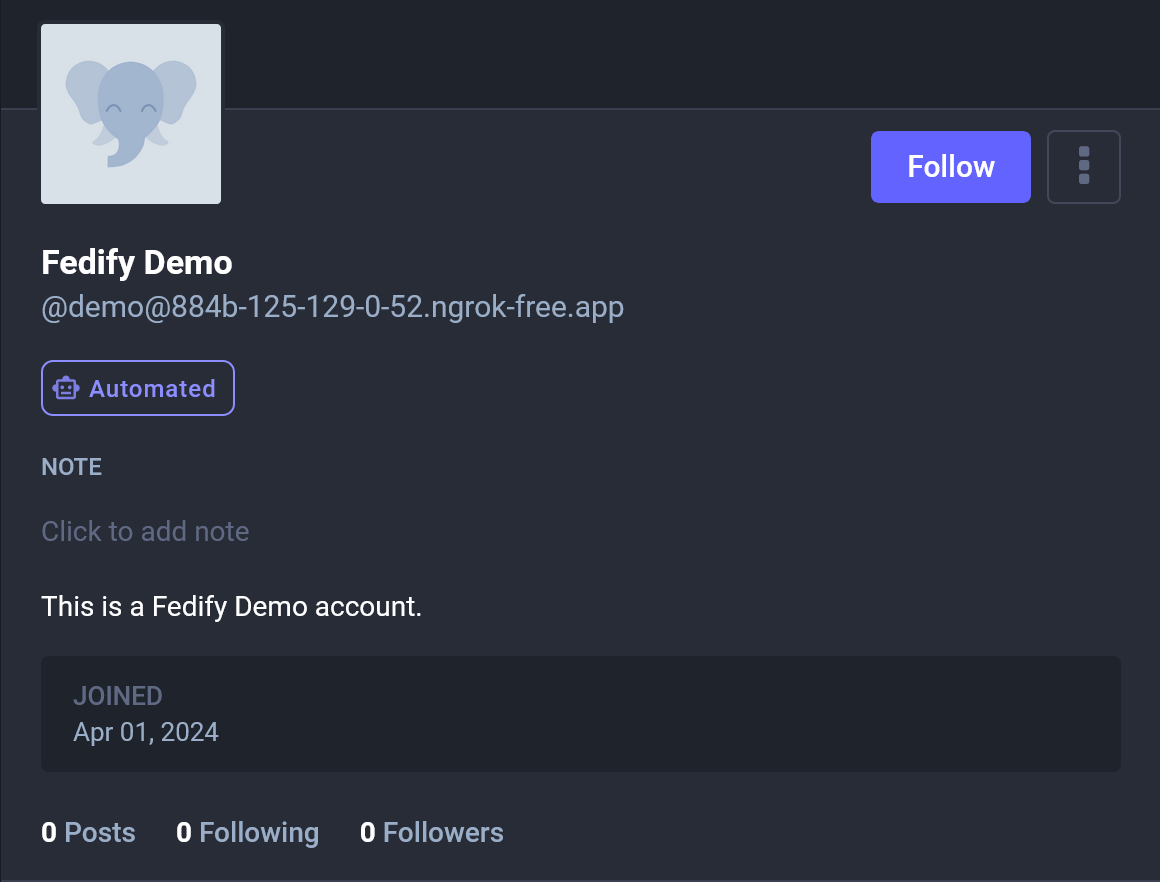1160x882 pixels.
Task: Click the 'Click to add note' field
Action: (x=145, y=531)
